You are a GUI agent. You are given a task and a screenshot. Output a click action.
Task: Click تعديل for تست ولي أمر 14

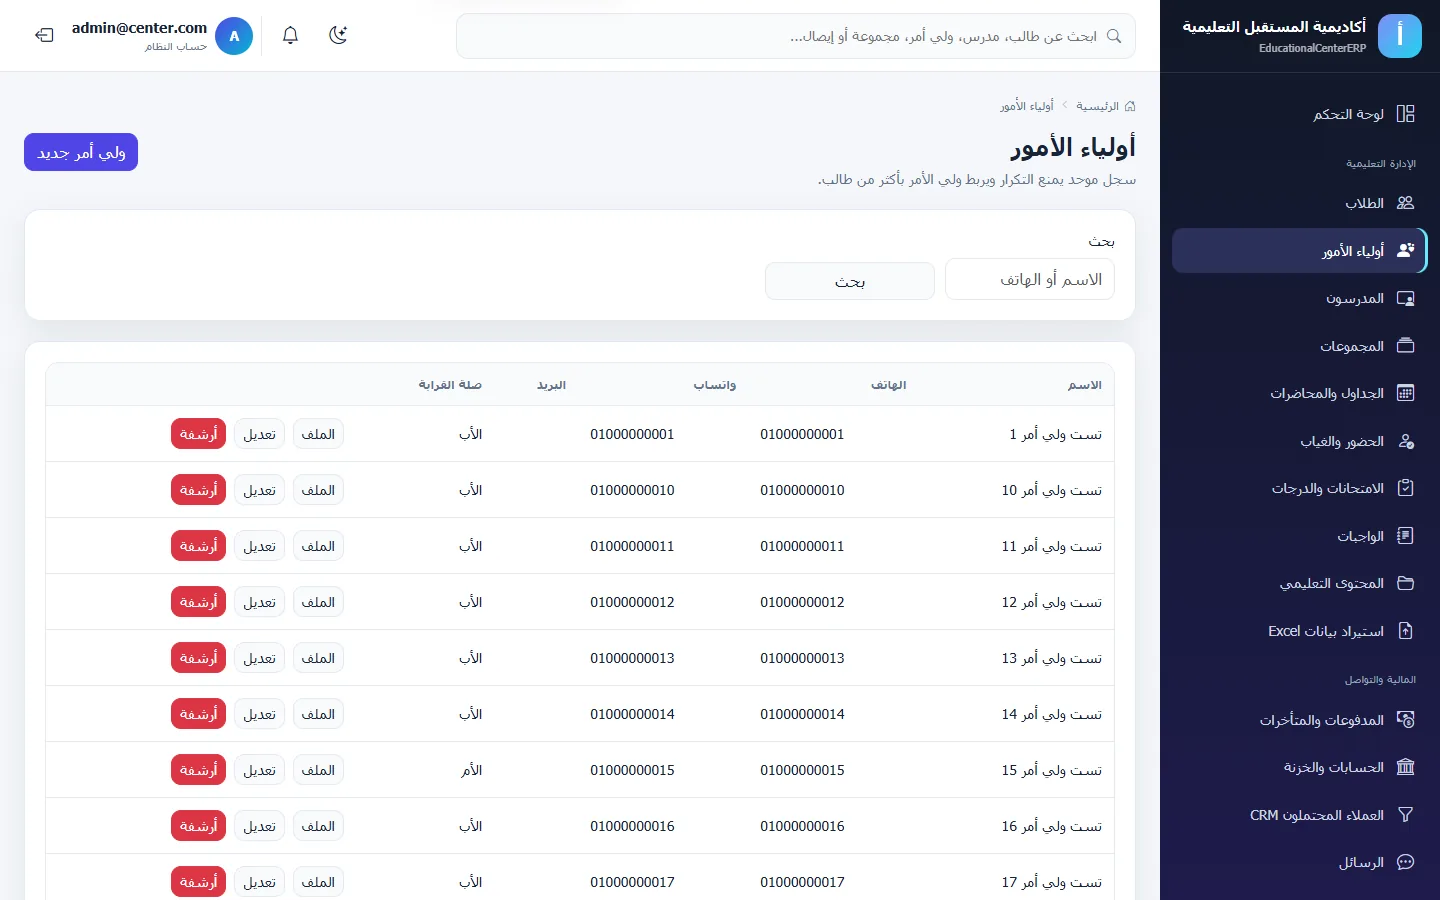point(260,714)
